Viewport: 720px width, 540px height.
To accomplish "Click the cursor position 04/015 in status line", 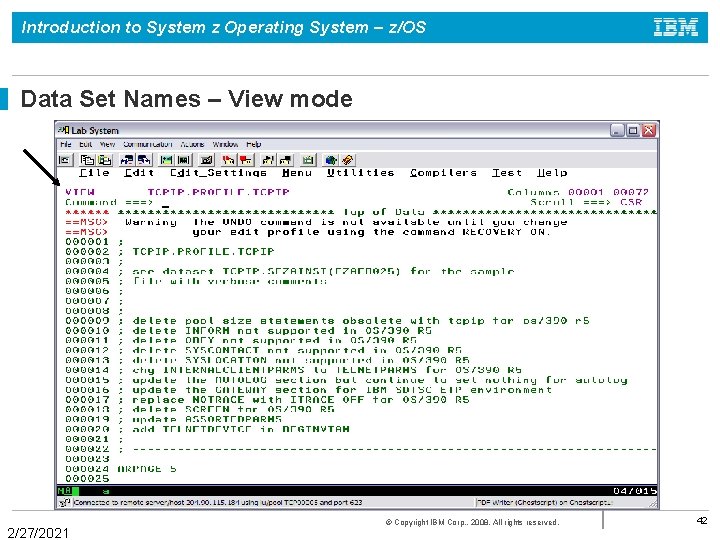I will click(635, 491).
